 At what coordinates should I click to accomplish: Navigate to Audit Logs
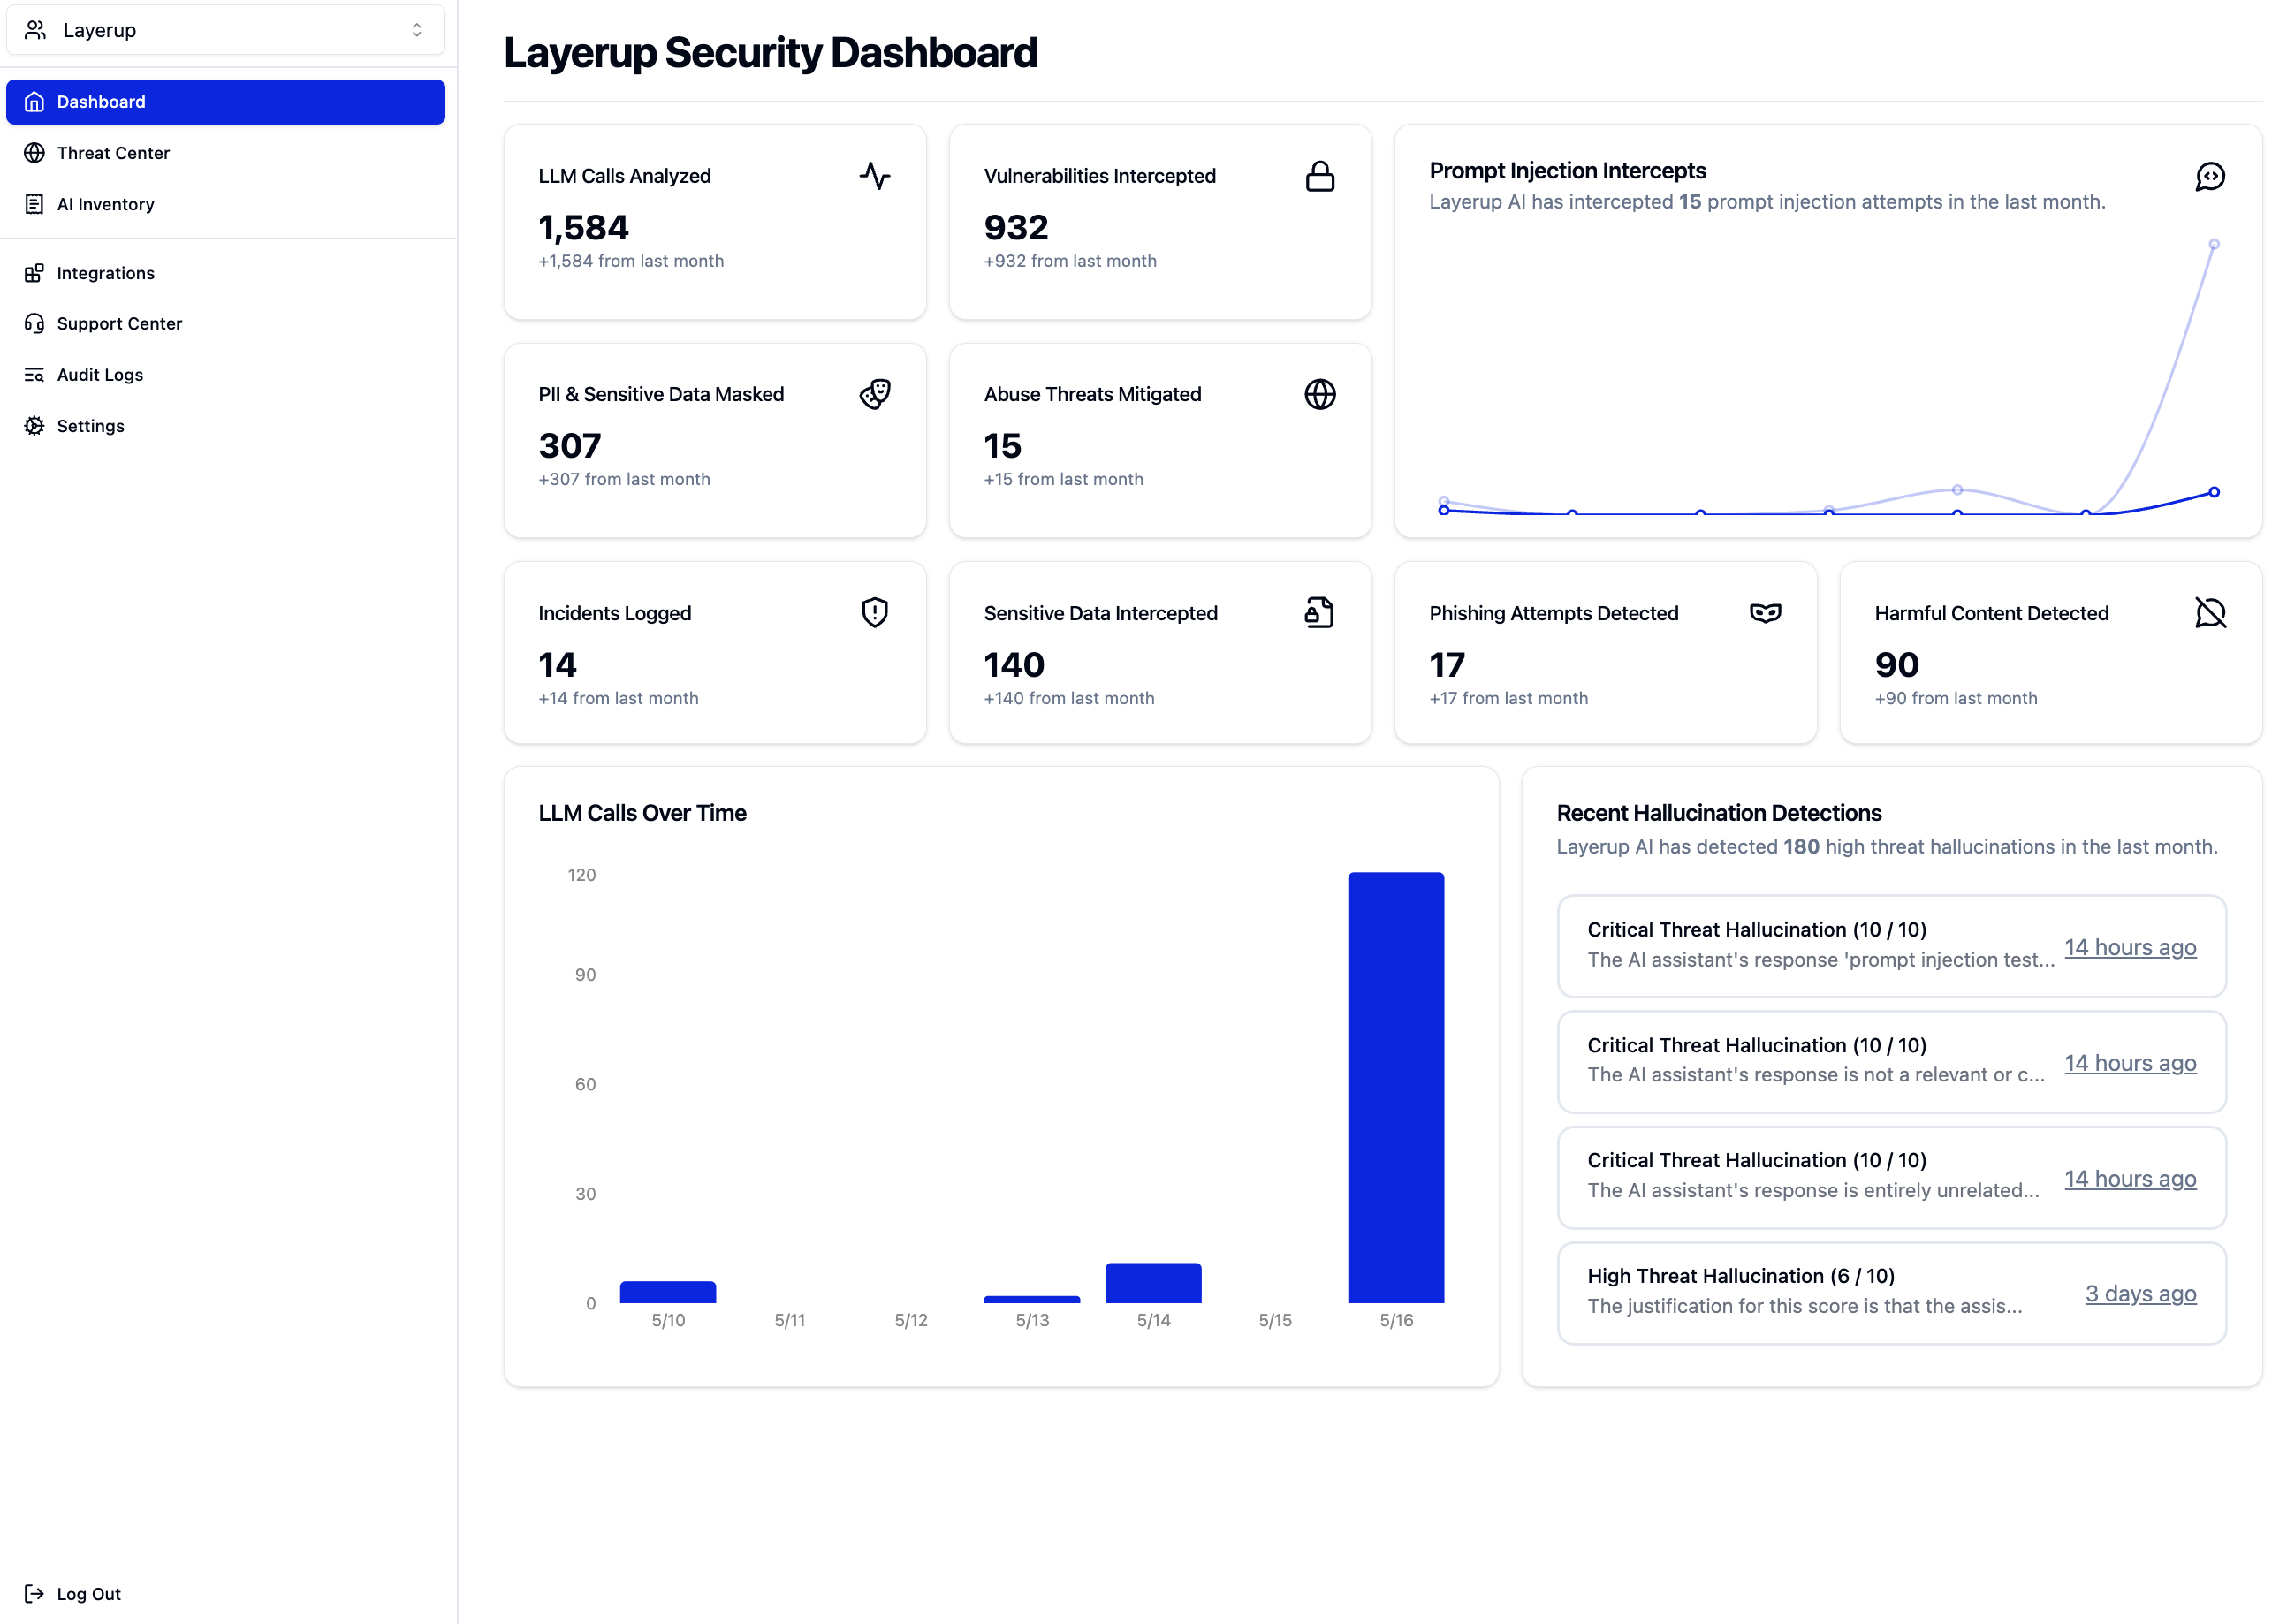pyautogui.click(x=100, y=375)
